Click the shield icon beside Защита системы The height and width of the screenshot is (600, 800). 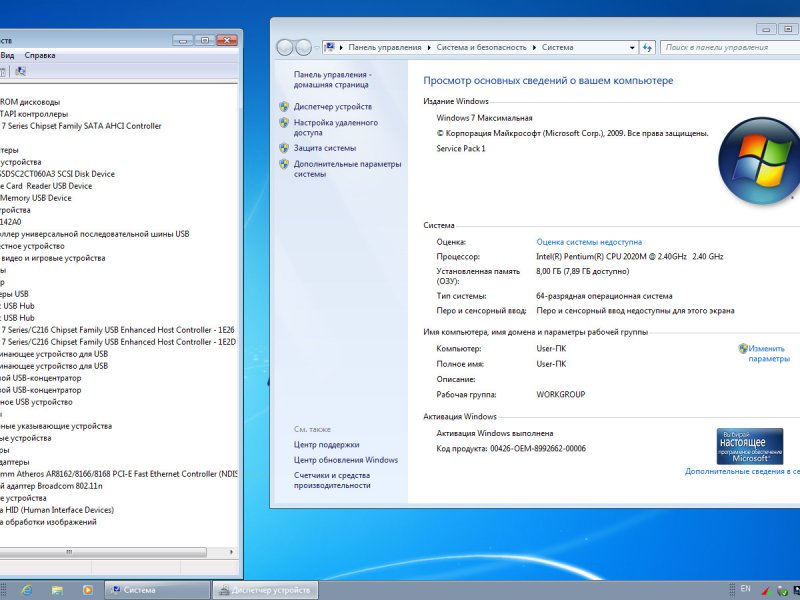[x=284, y=148]
